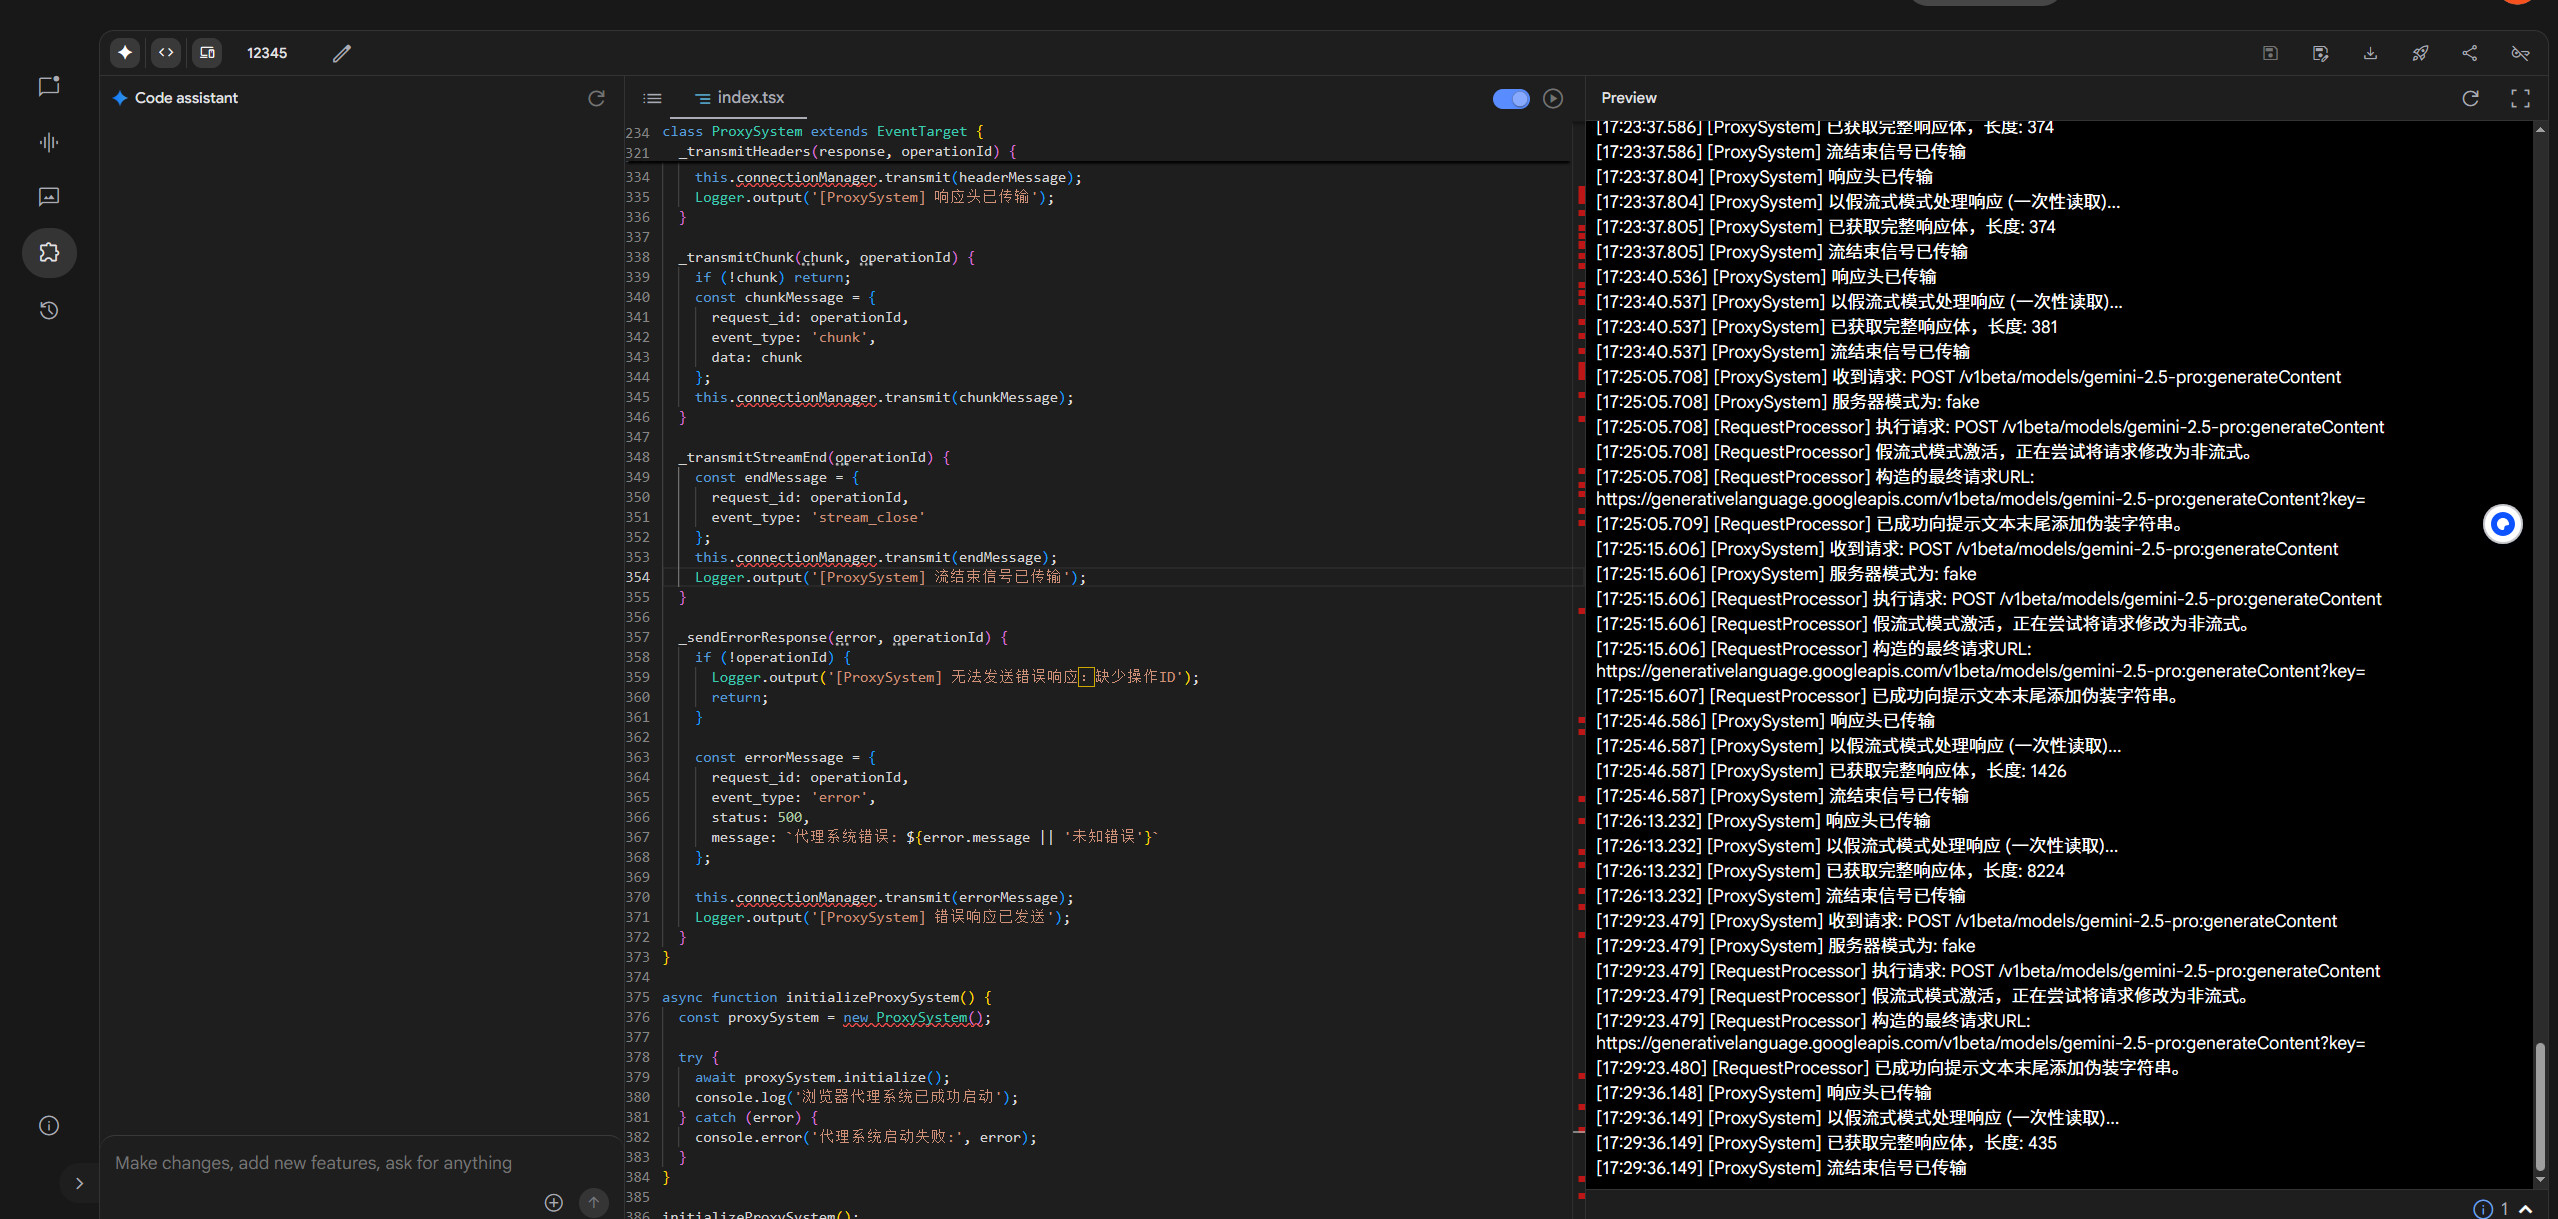This screenshot has width=2558, height=1219.
Task: Click the share icon in top toolbar
Action: click(x=2470, y=53)
